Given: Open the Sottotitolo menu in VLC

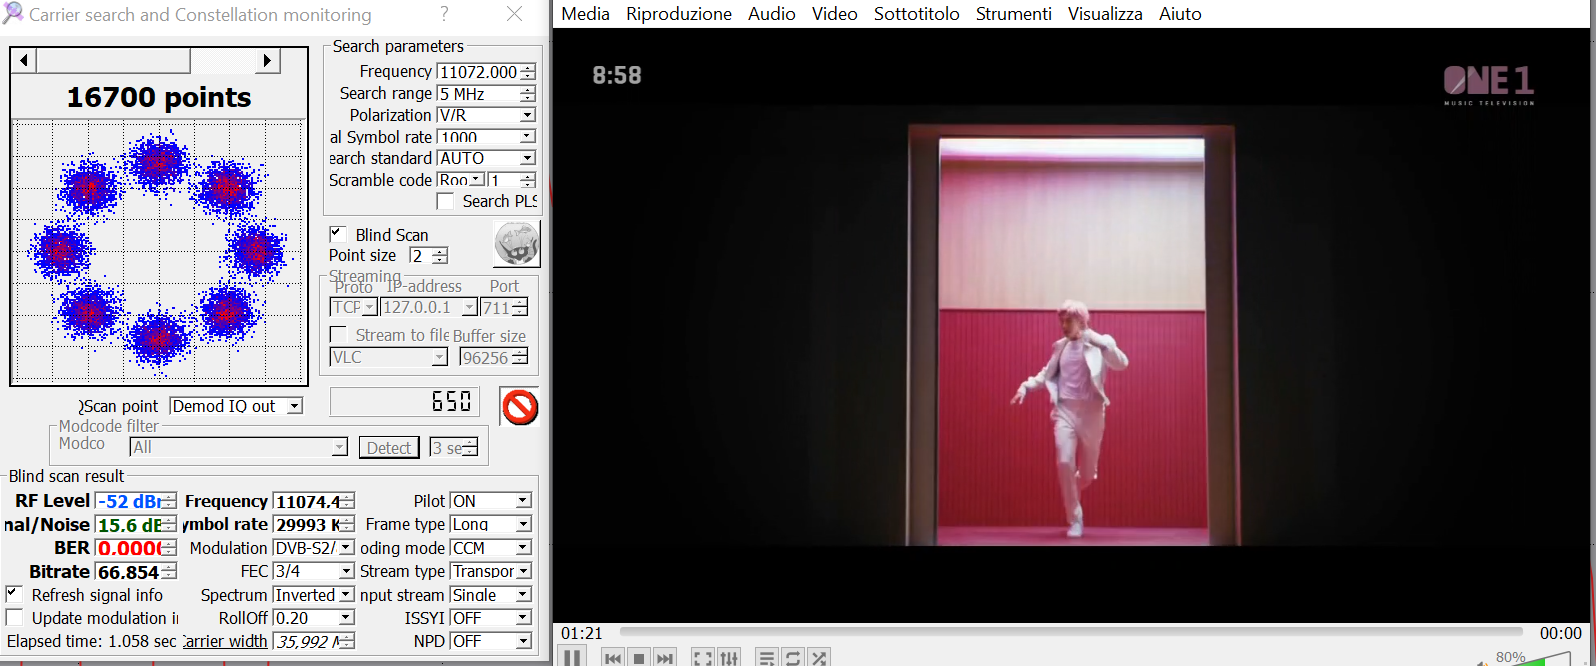Looking at the screenshot, I should click(917, 14).
